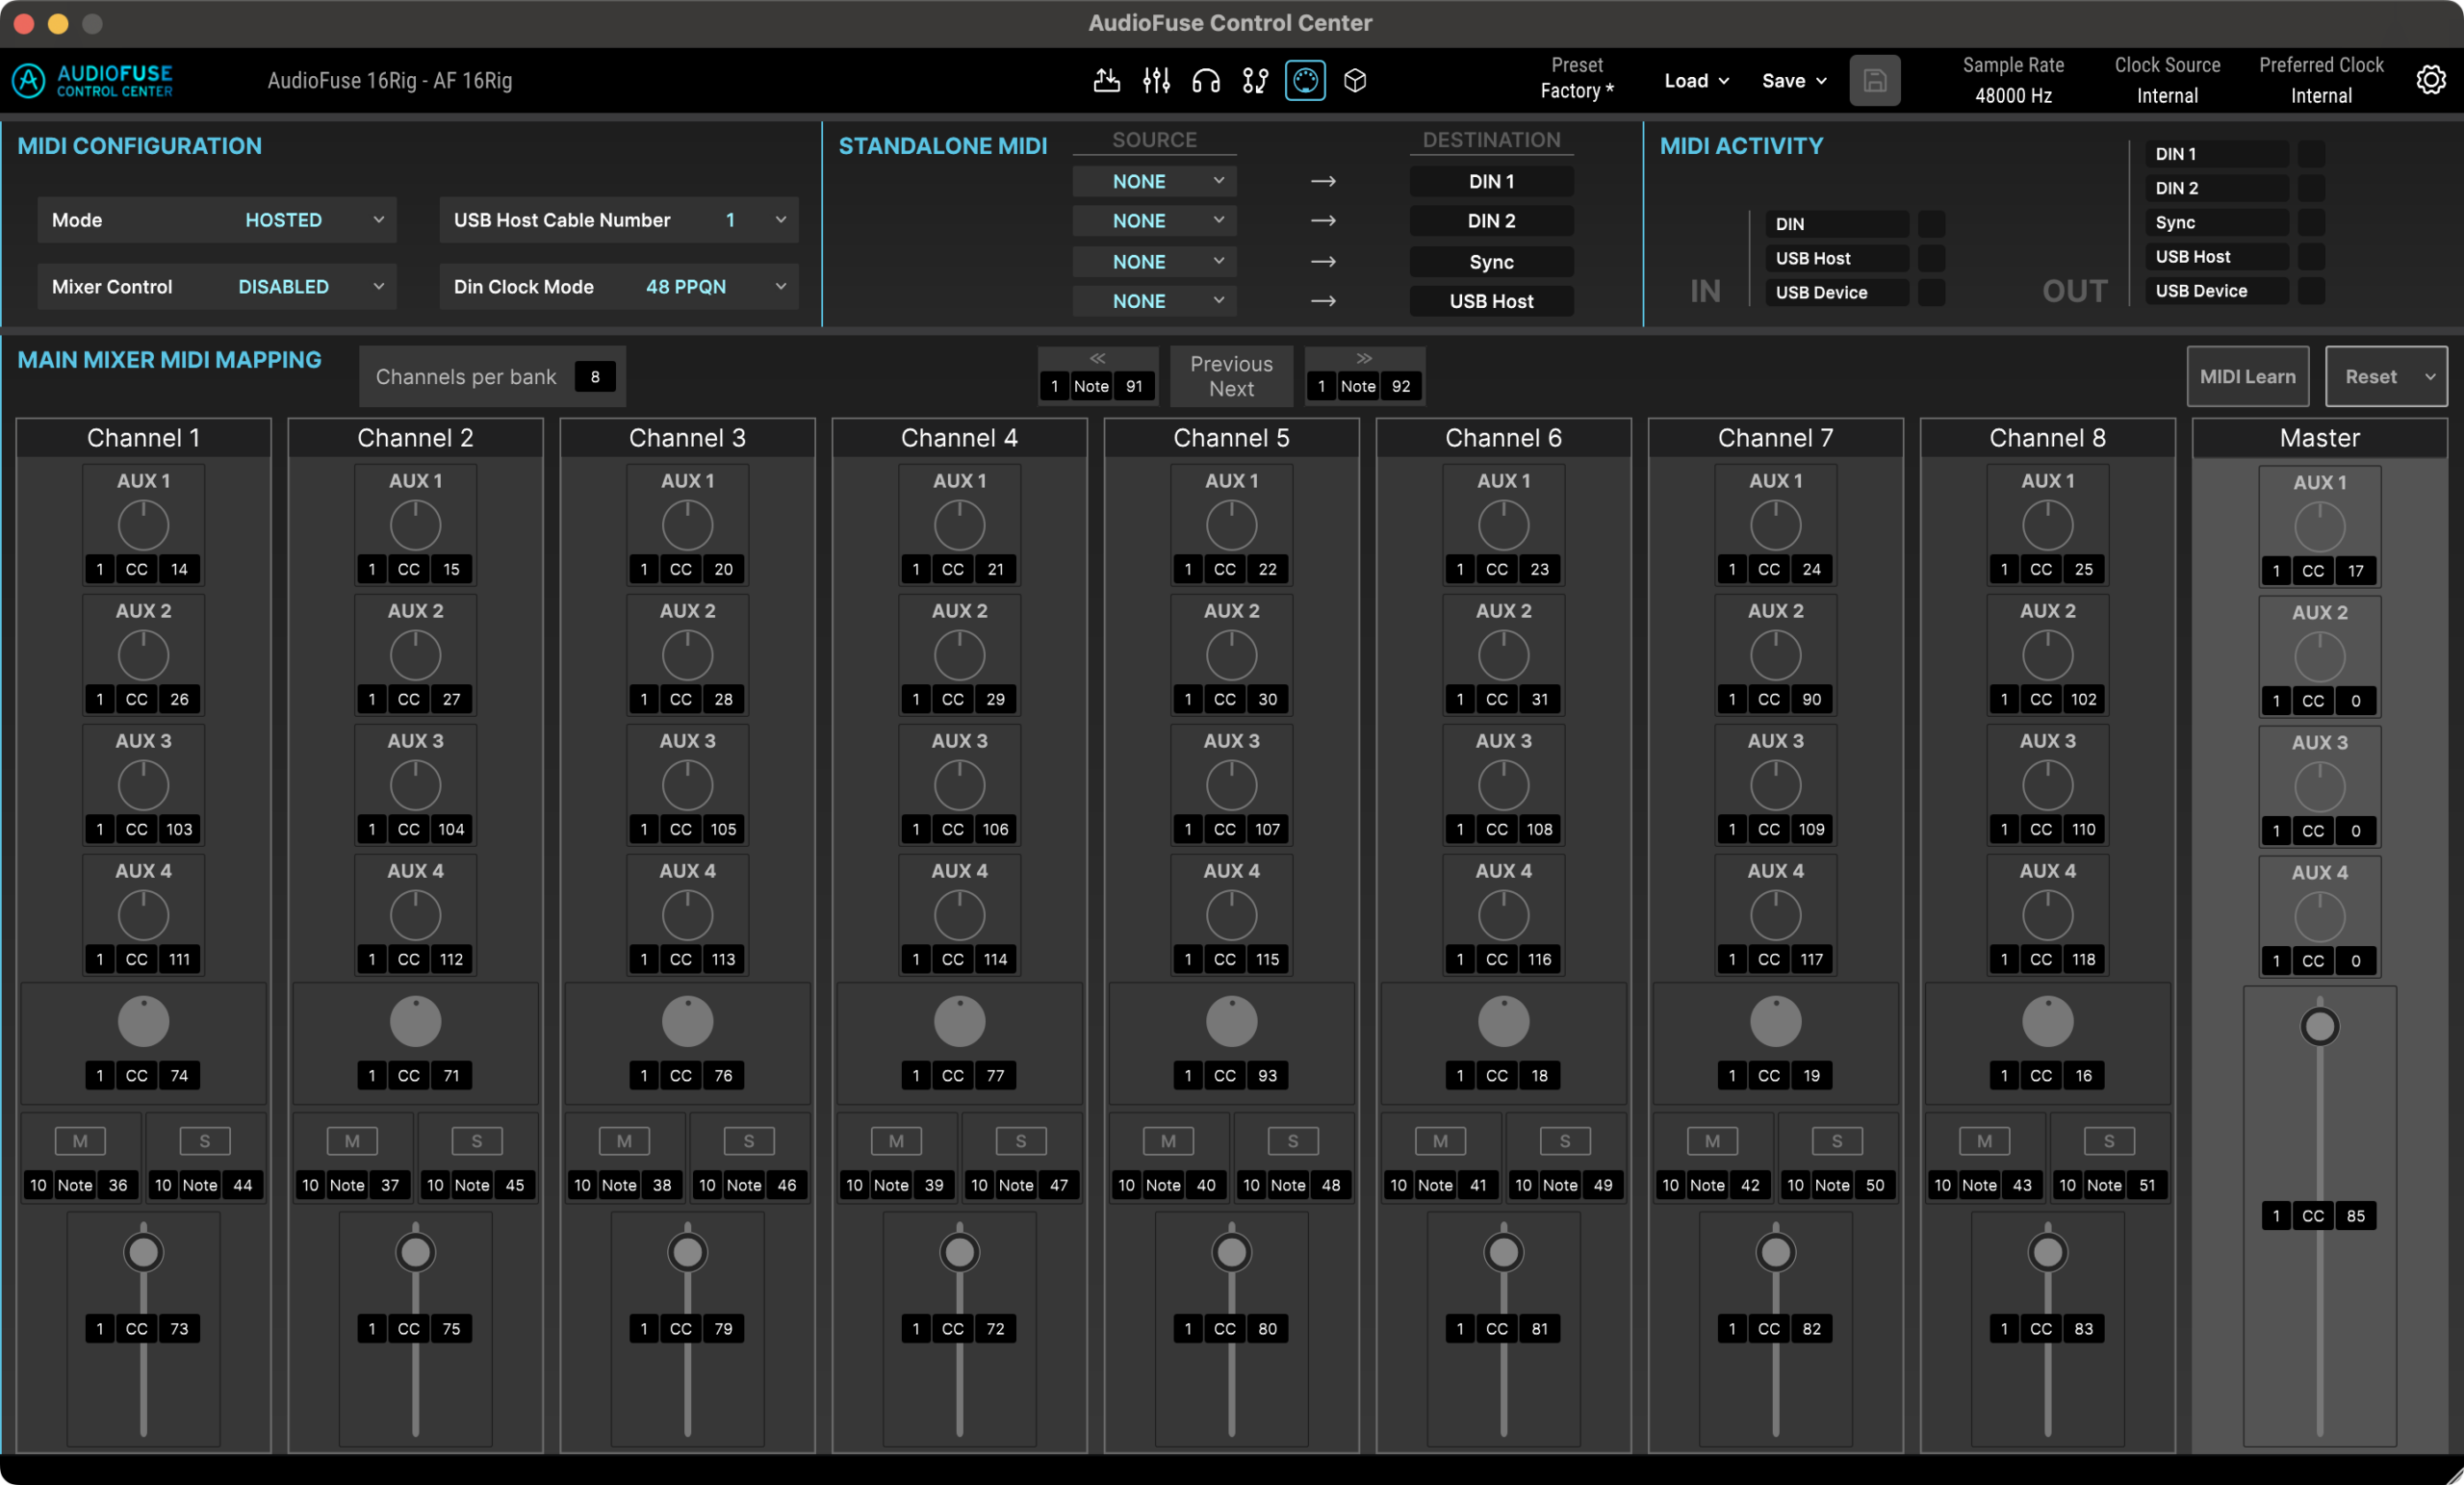The width and height of the screenshot is (2464, 1485).
Task: Click the MIDI Learn button
Action: (2247, 377)
